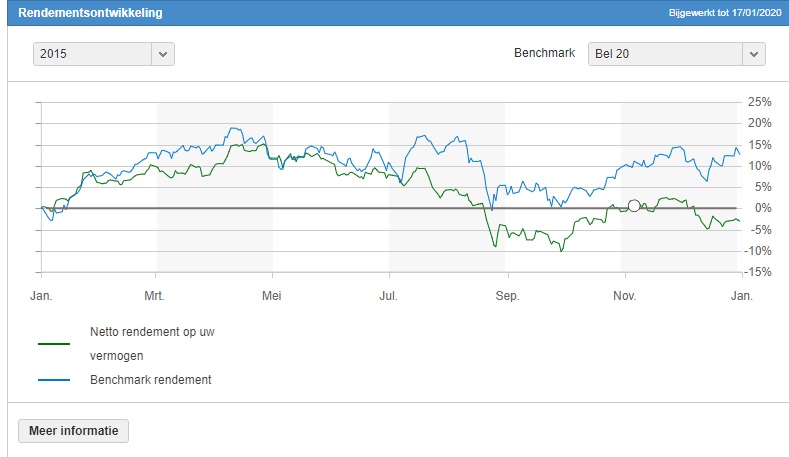The image size is (789, 457).
Task: Click the -15% label on the y-axis
Action: point(759,272)
